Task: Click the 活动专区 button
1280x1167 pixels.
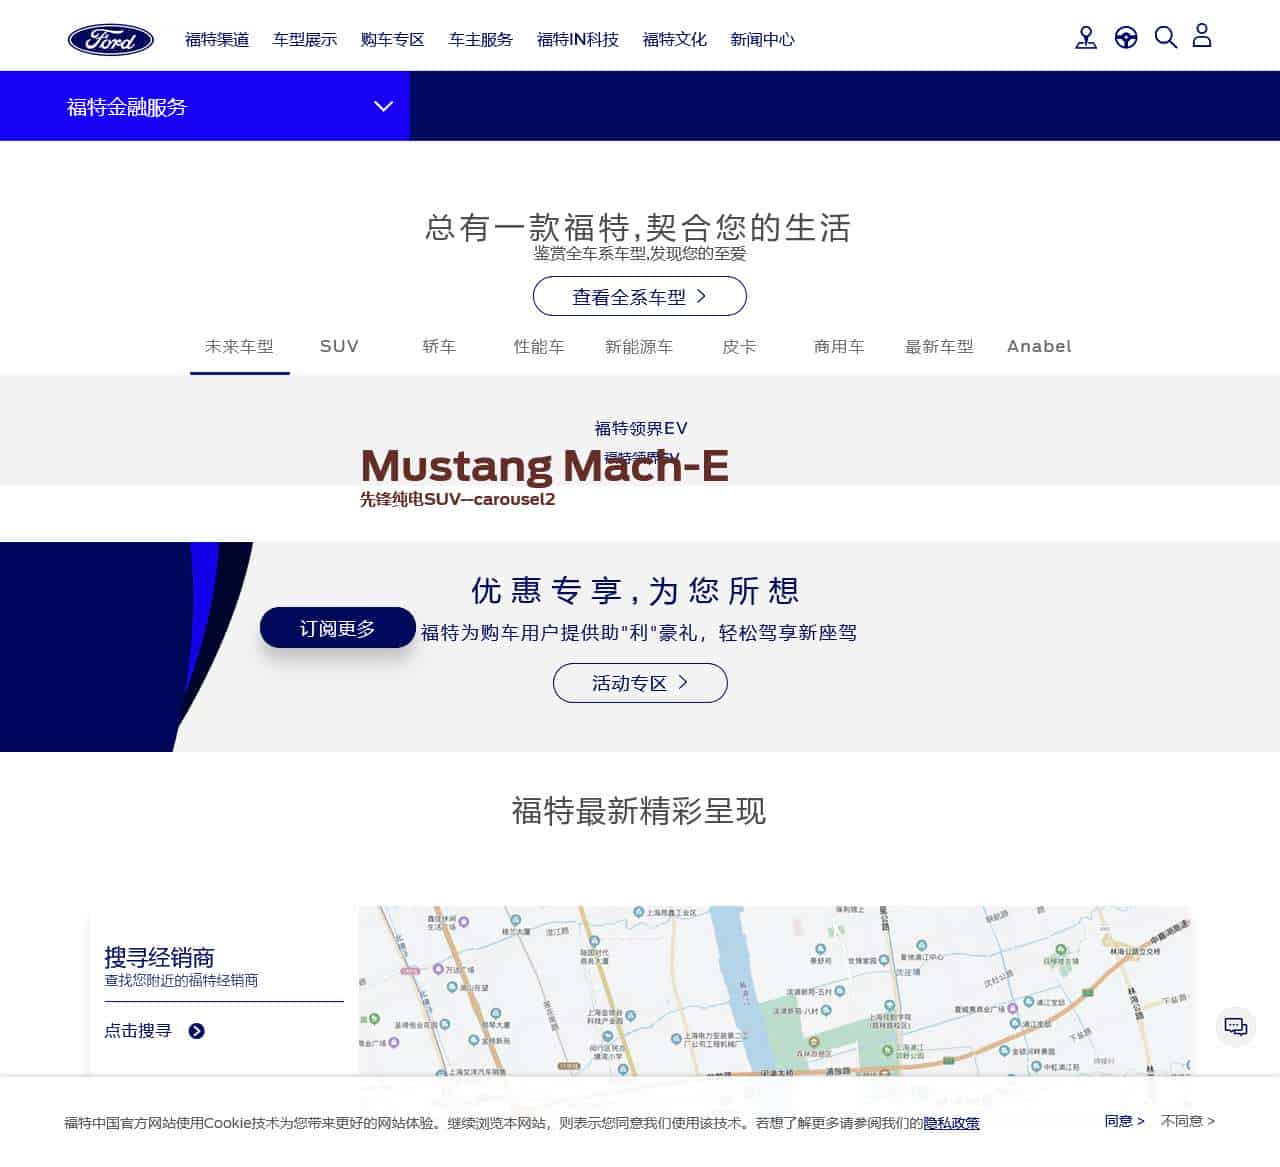Action: [x=640, y=683]
